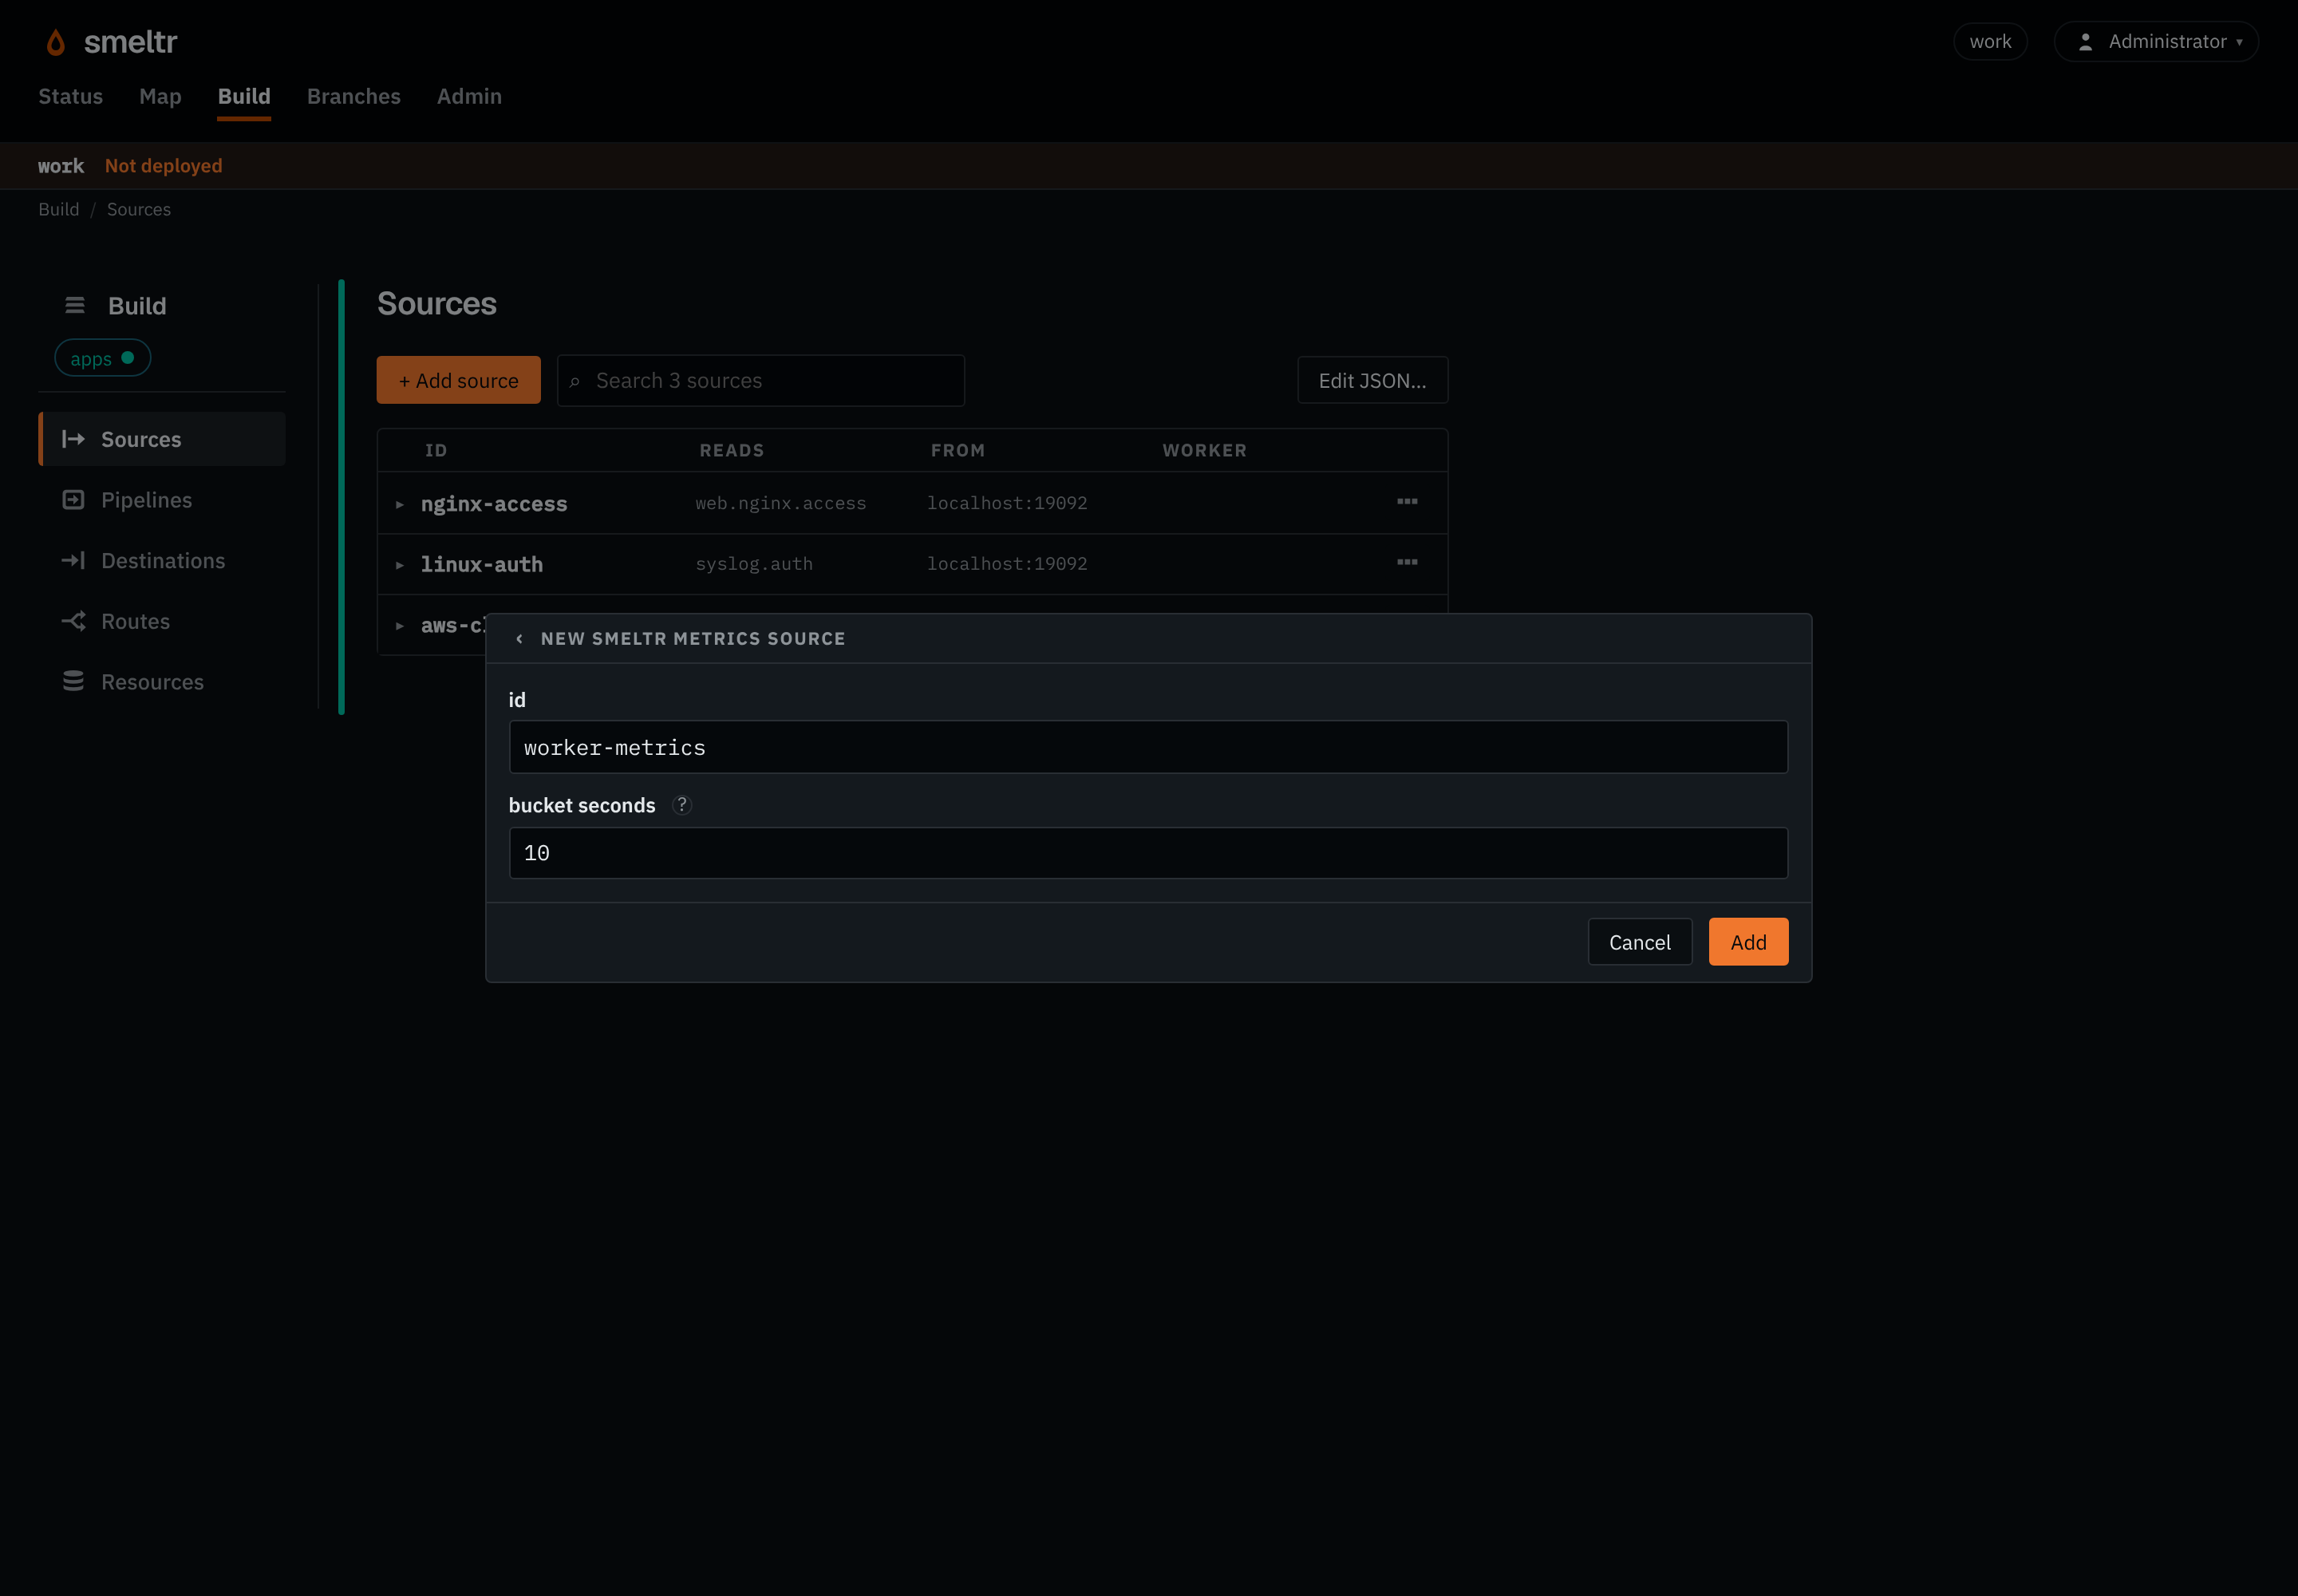
Task: Expand the nginx-access source row
Action: tap(399, 505)
